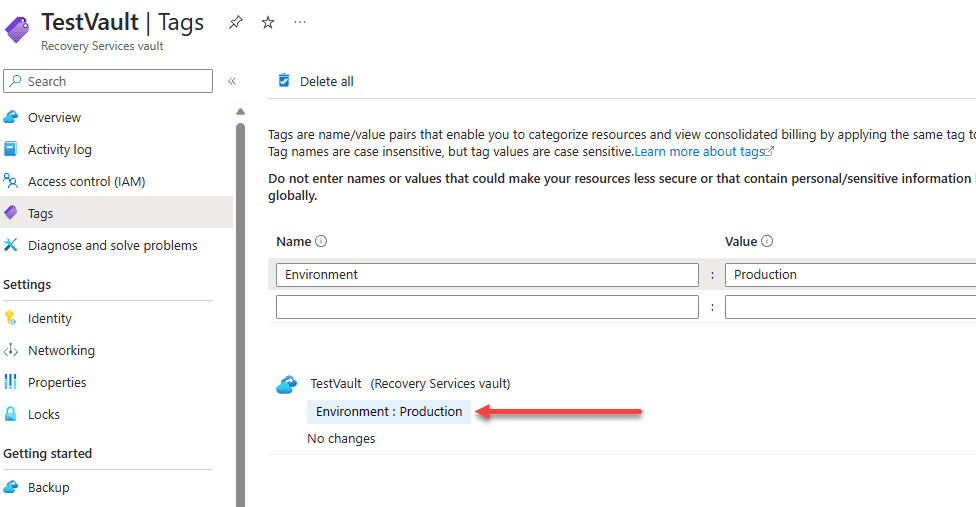Image resolution: width=976 pixels, height=507 pixels.
Task: Click the sidebar Search box
Action: [108, 81]
